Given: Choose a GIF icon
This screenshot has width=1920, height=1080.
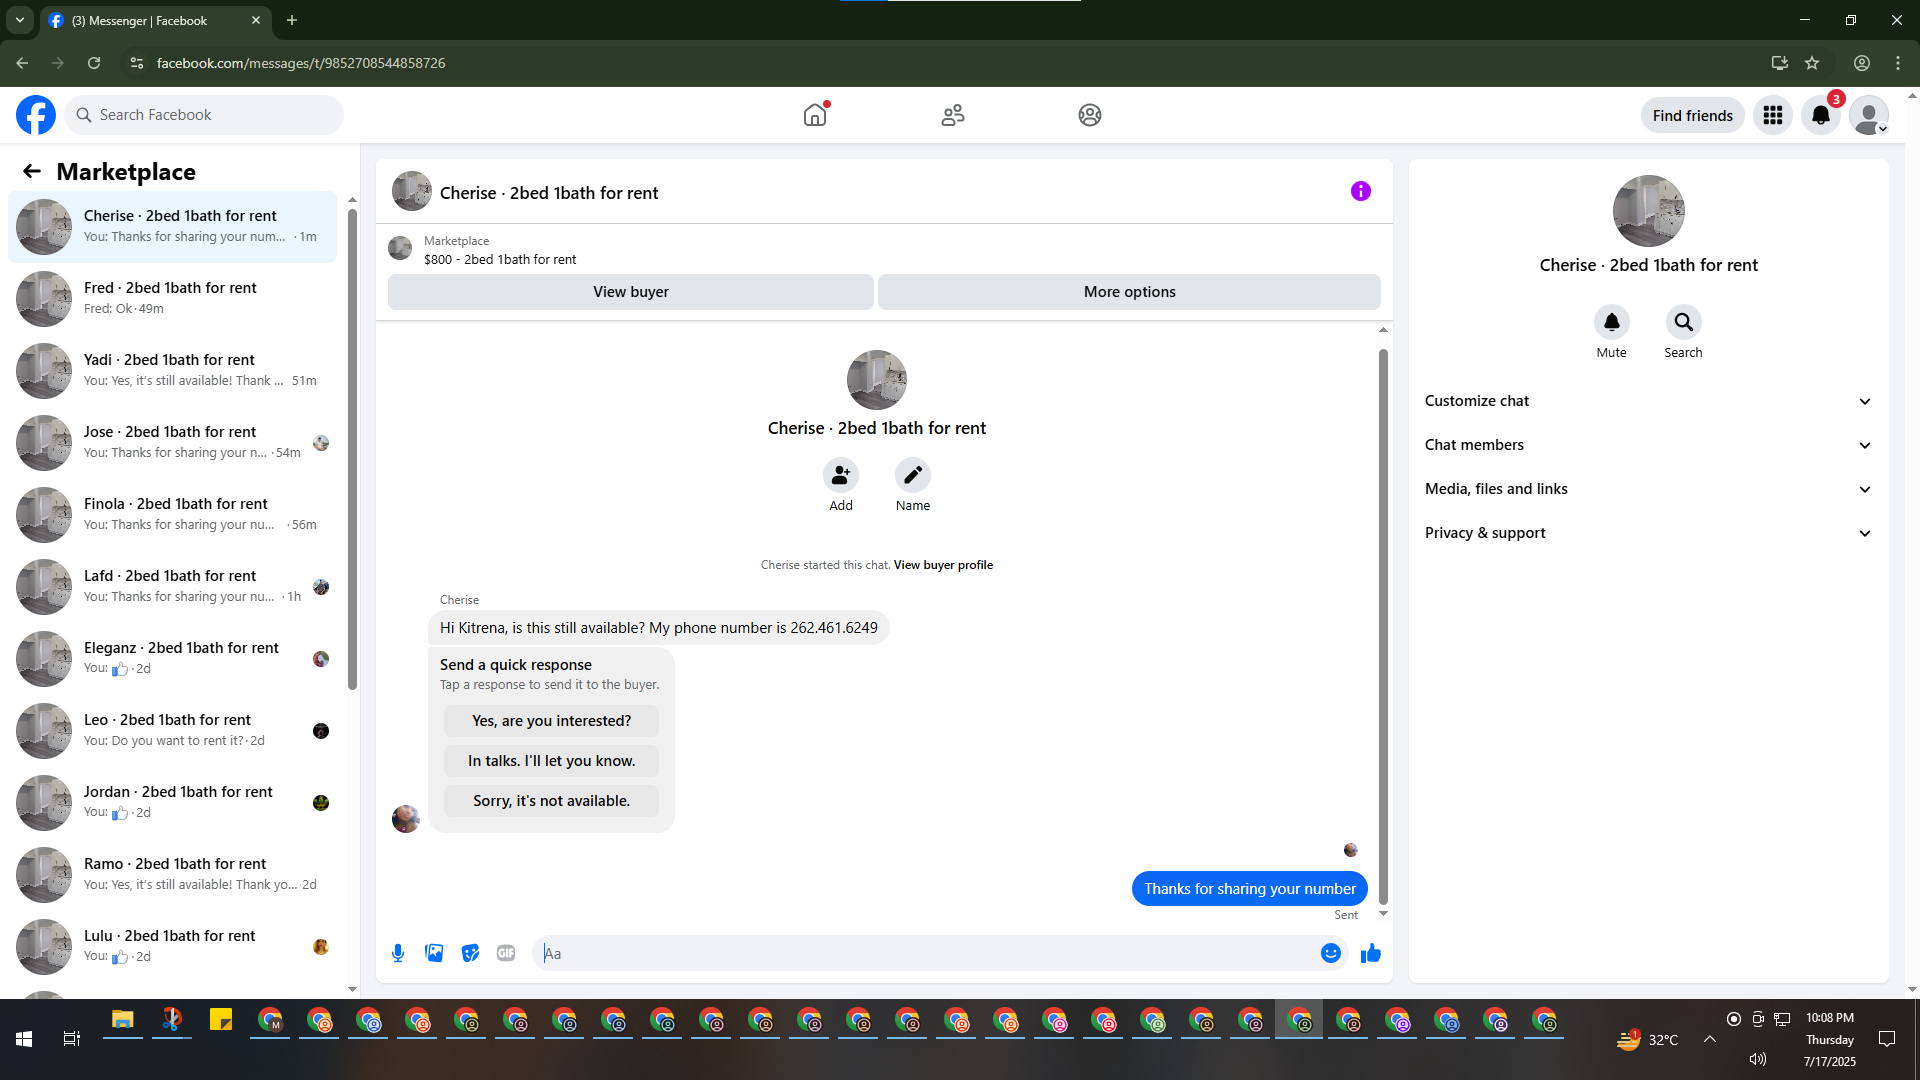Looking at the screenshot, I should click(506, 953).
